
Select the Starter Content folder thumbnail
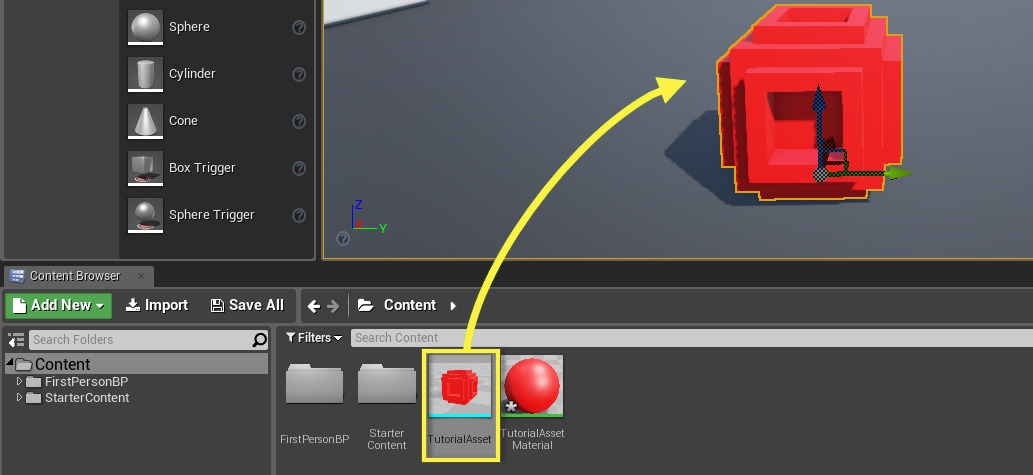tap(387, 385)
